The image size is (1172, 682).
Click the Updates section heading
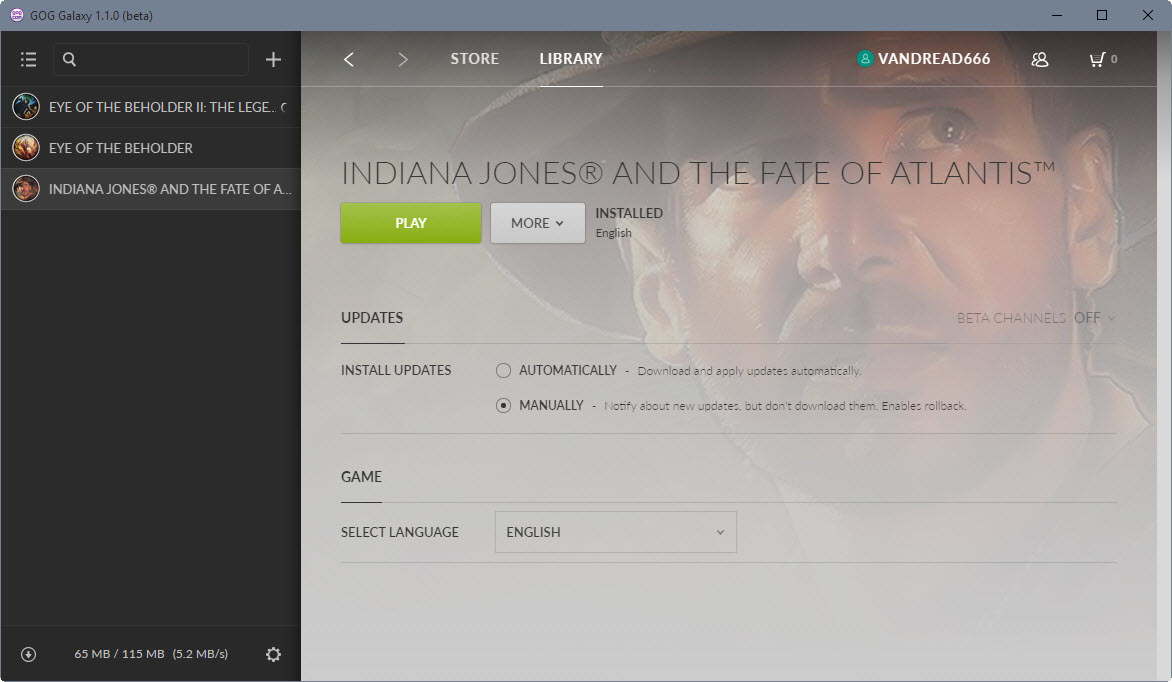click(372, 318)
